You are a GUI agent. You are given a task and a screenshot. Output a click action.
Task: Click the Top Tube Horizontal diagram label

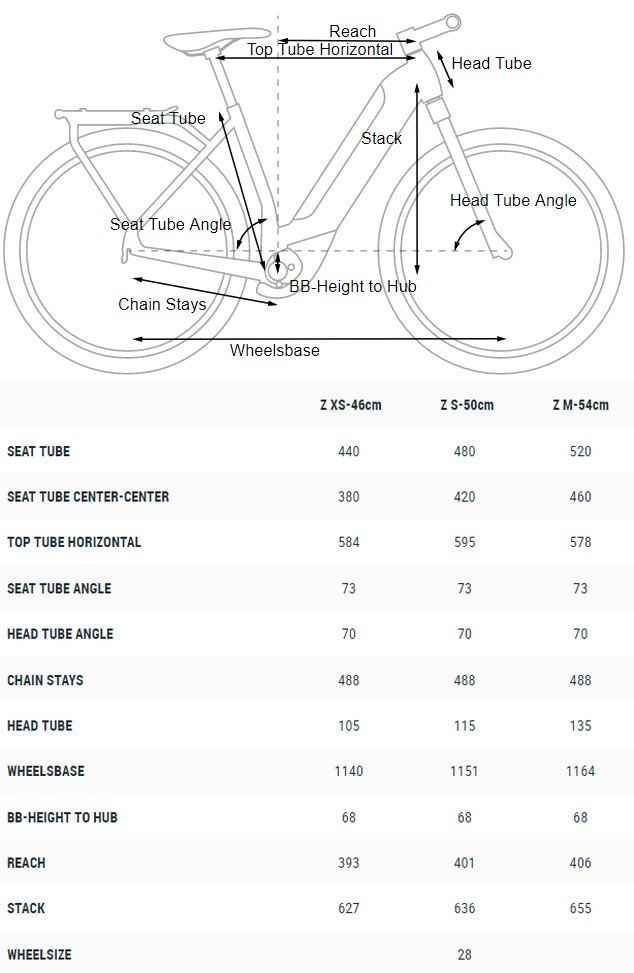(x=320, y=50)
